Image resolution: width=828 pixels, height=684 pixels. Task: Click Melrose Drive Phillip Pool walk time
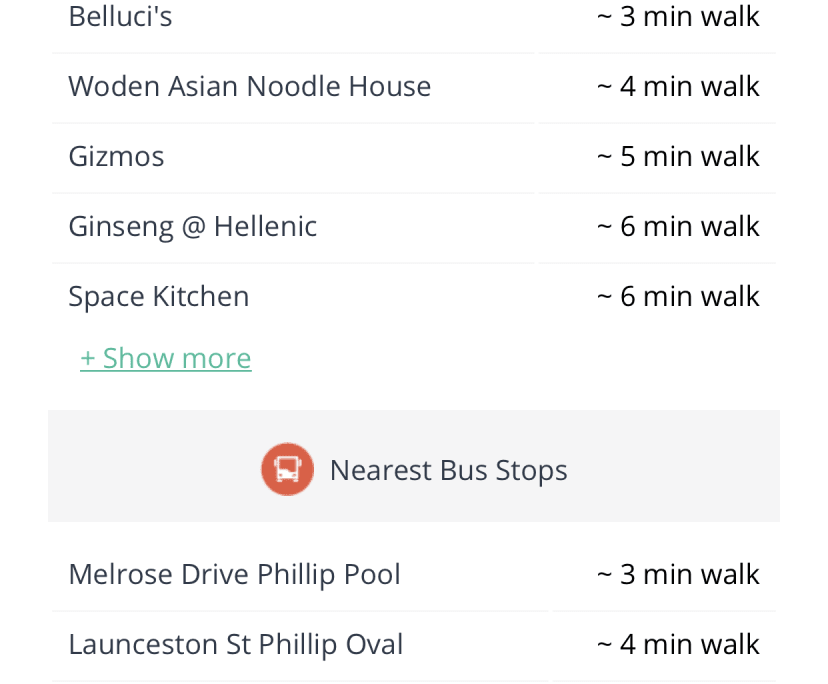pos(678,574)
